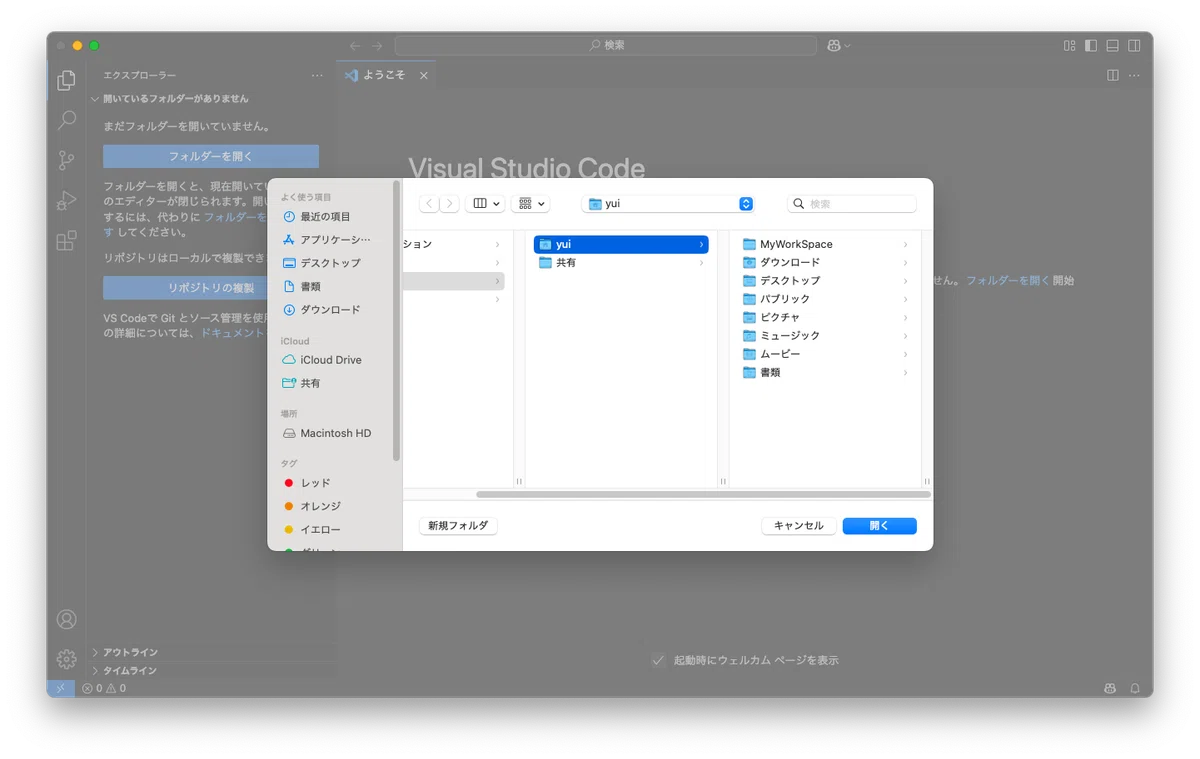Open the Extensions view in VS Code
1200x759 pixels.
point(67,241)
